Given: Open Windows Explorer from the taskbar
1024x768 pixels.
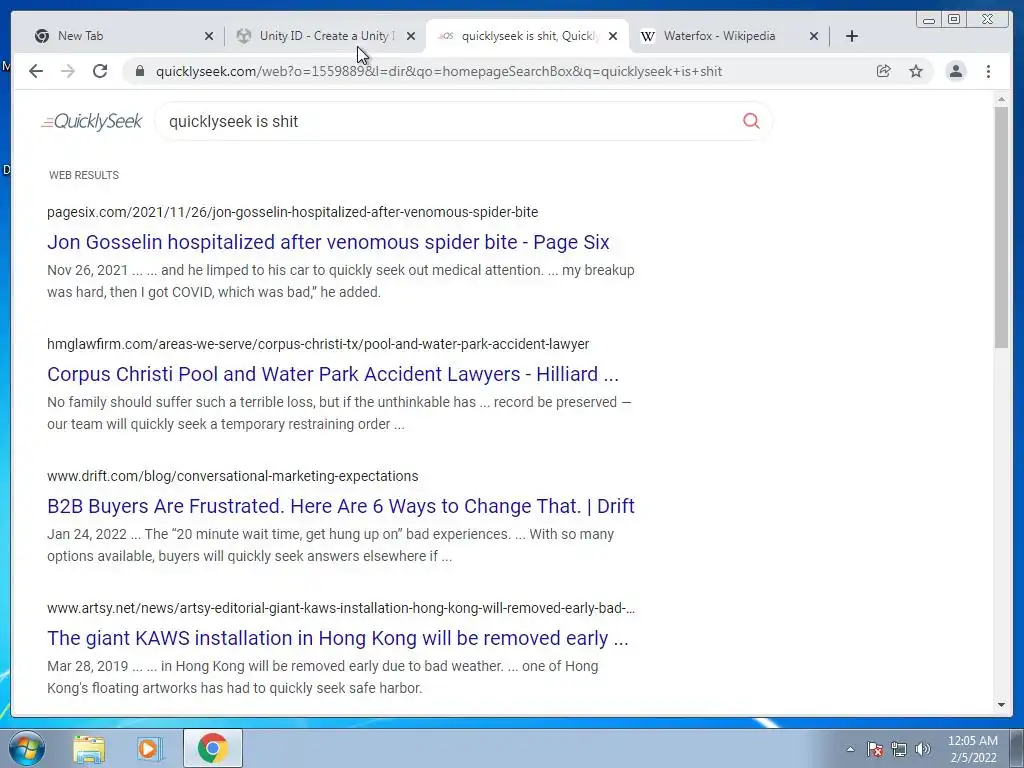Looking at the screenshot, I should point(89,748).
